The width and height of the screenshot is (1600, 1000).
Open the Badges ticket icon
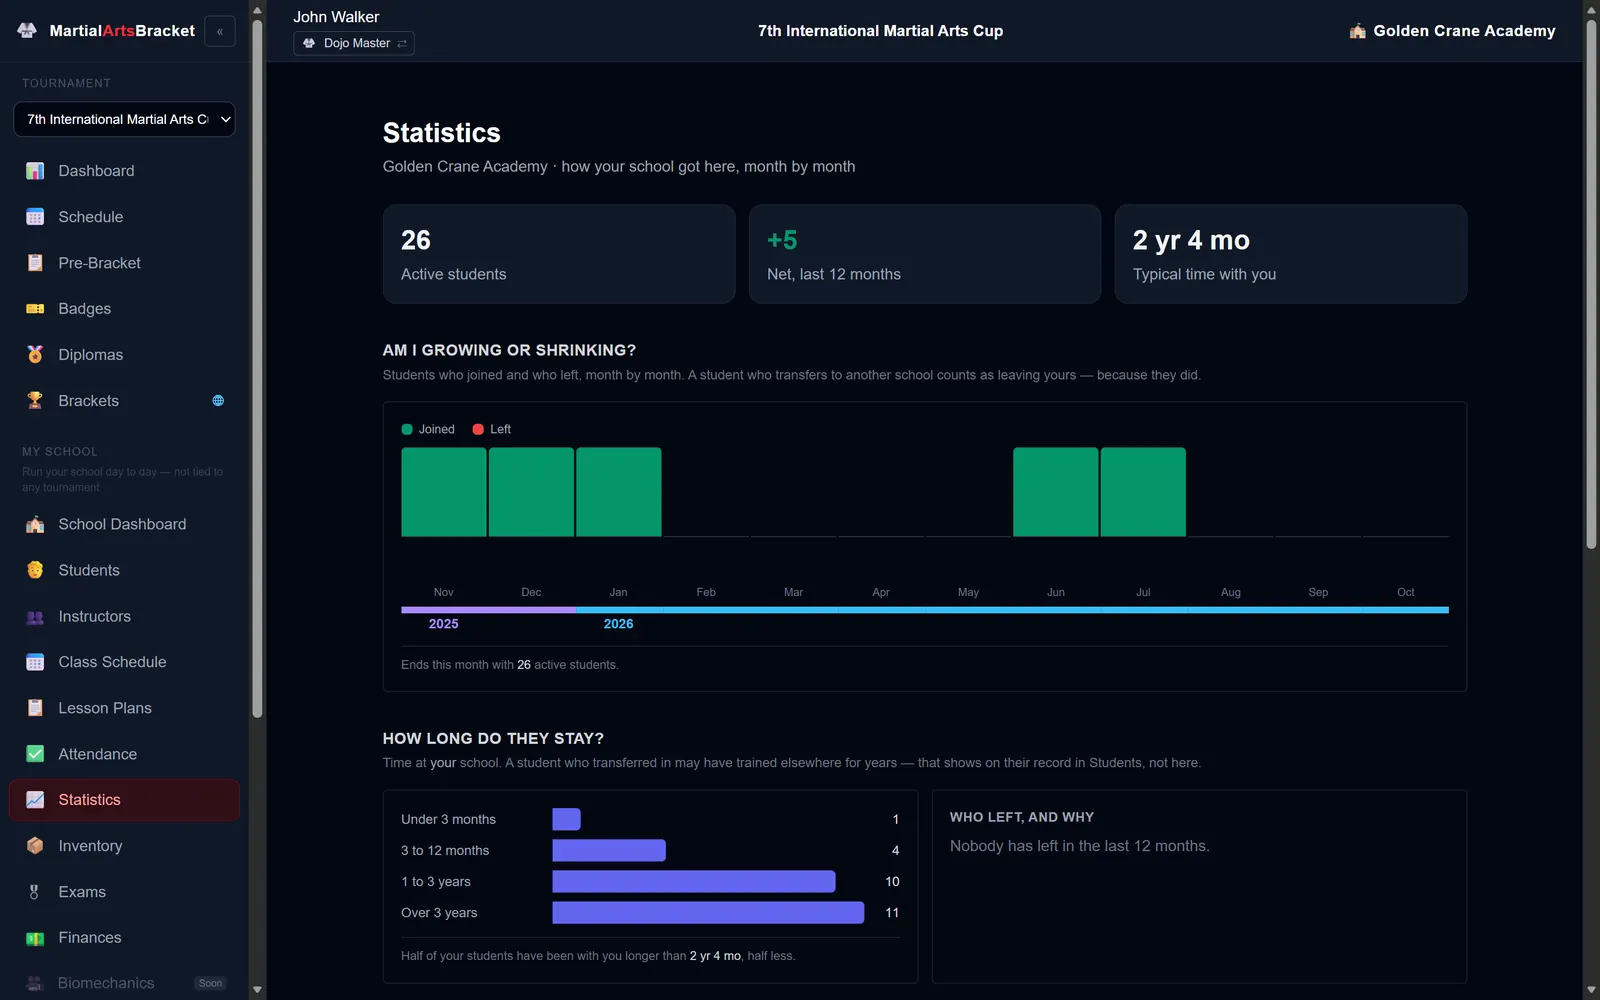point(35,309)
